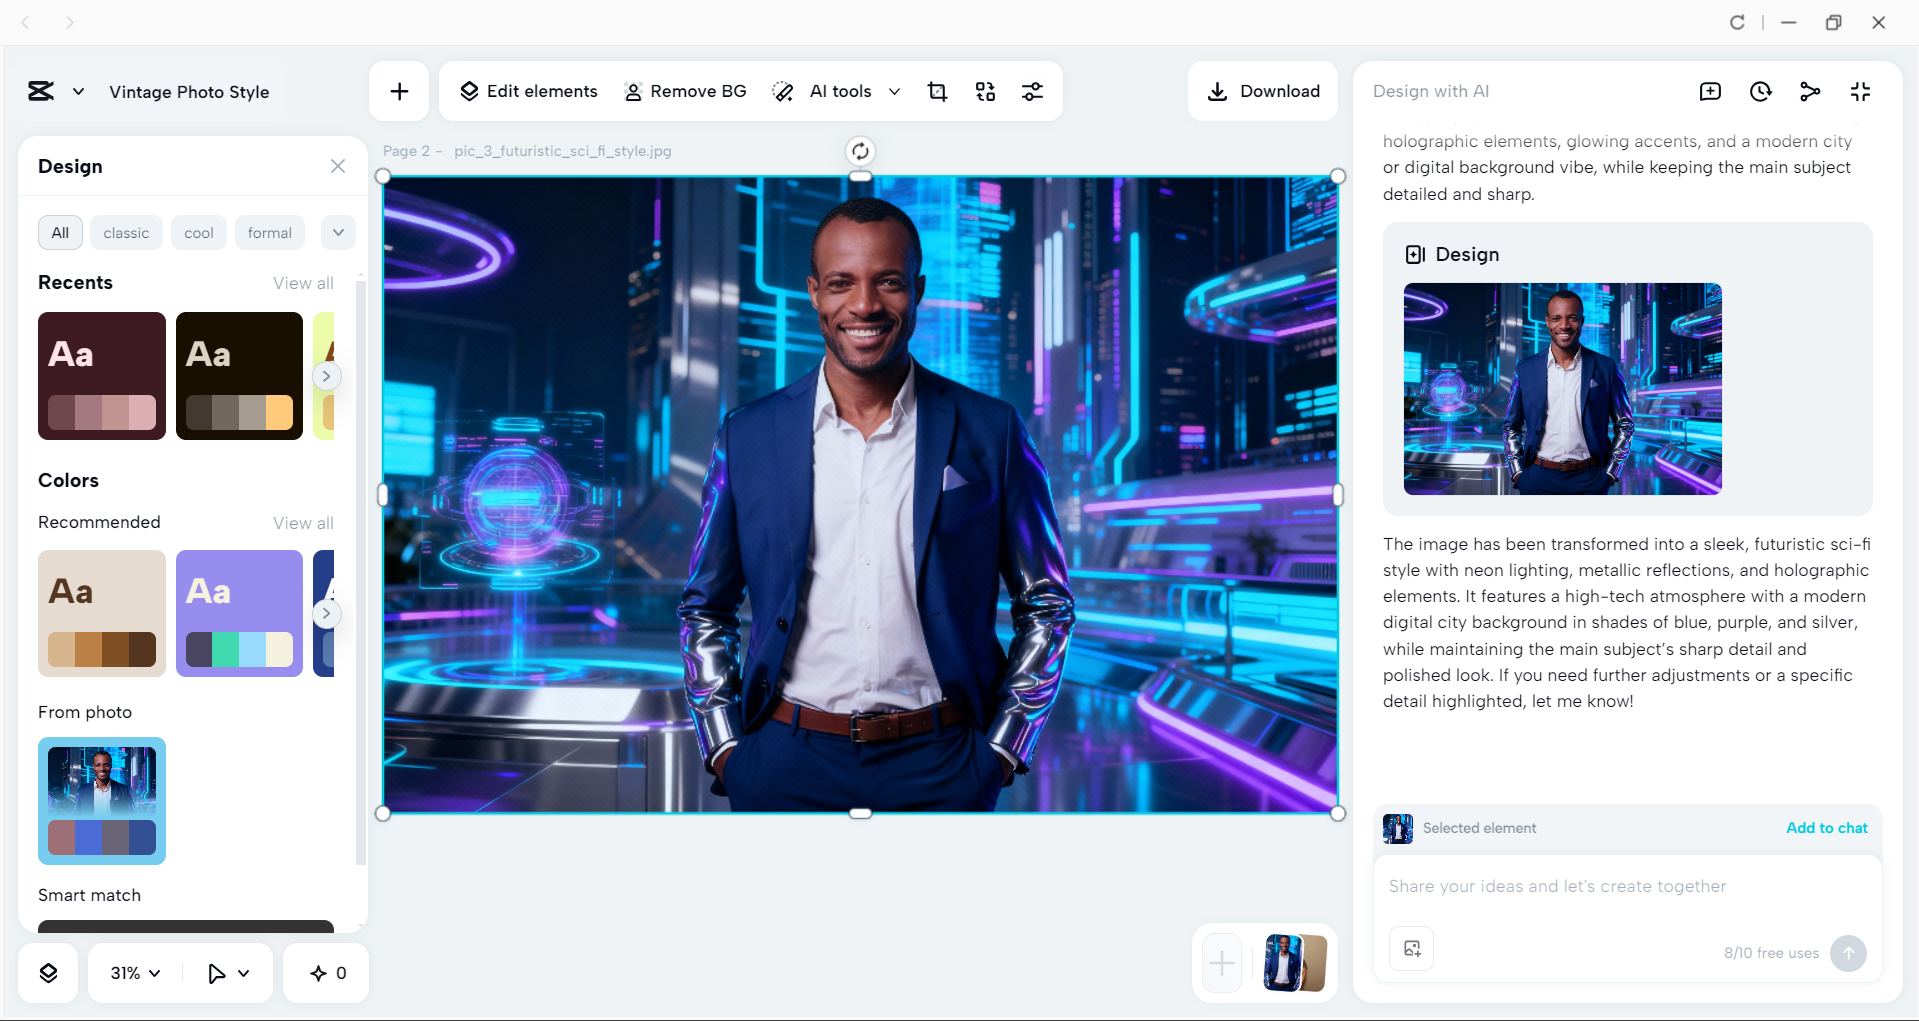This screenshot has height=1021, width=1919.
Task: Go forward using the right arrow
Action: tap(69, 22)
